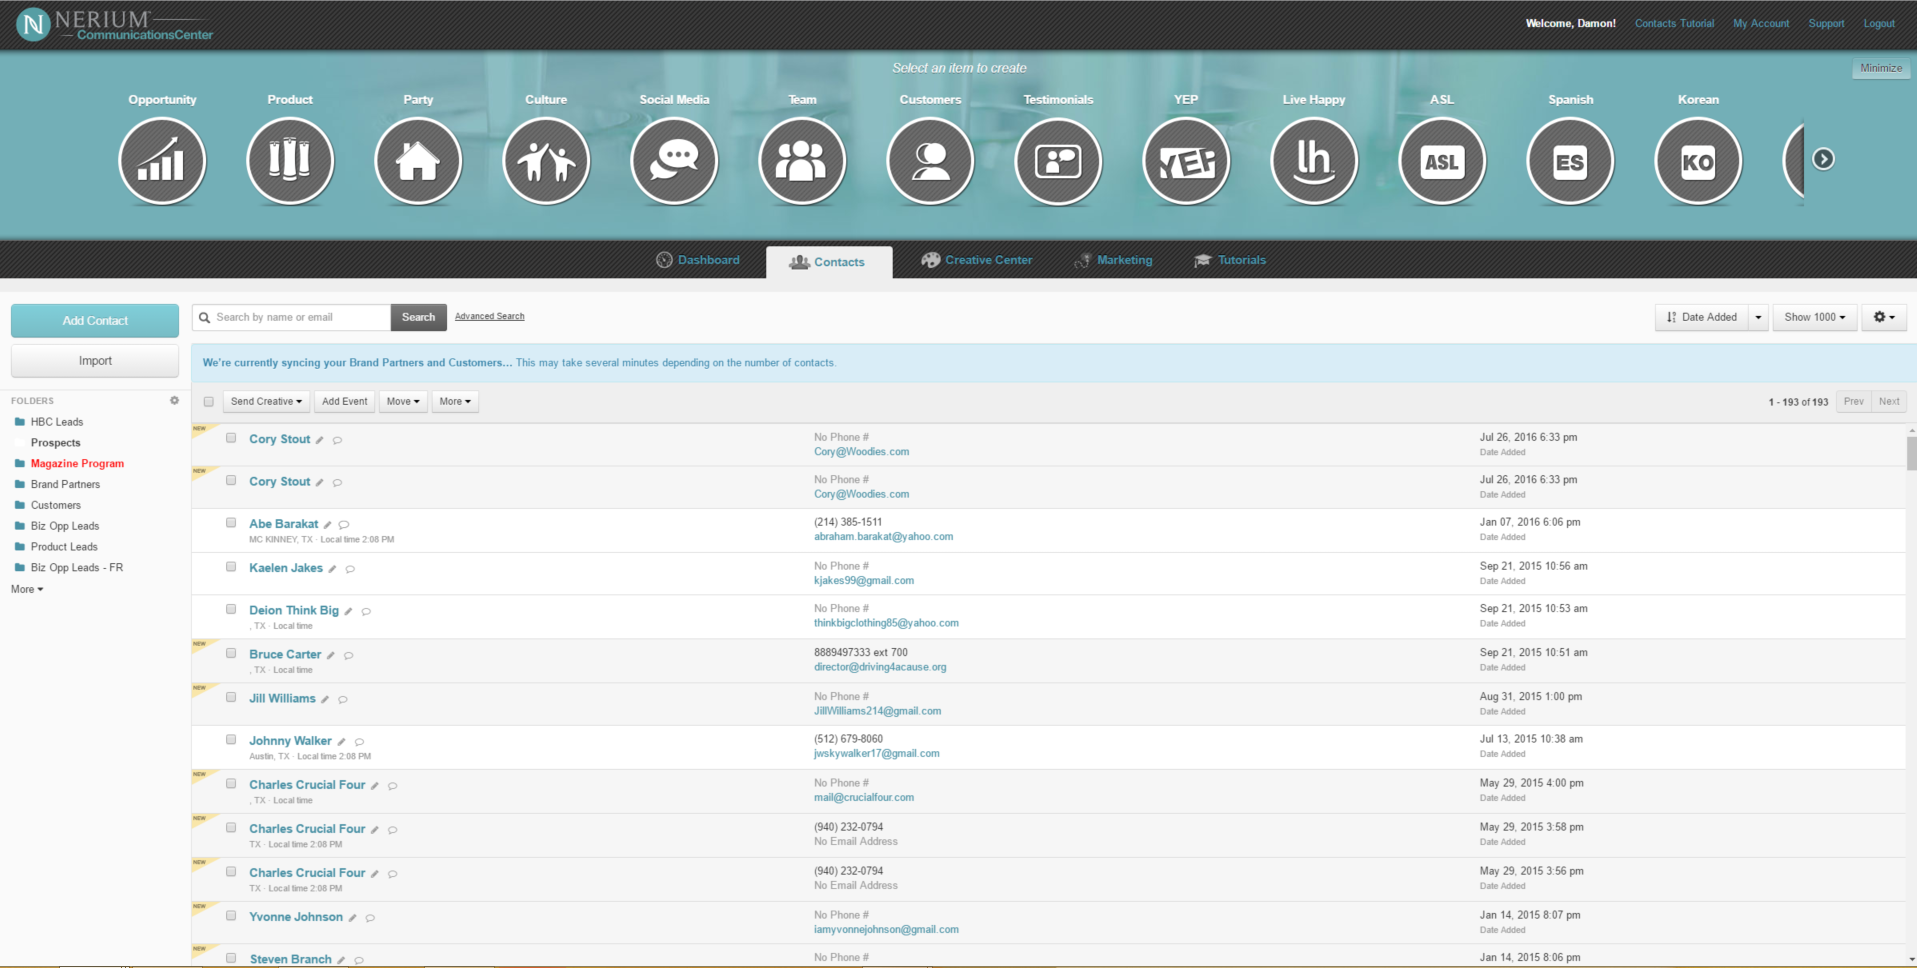Open the More actions dropdown in toolbar

tap(455, 402)
